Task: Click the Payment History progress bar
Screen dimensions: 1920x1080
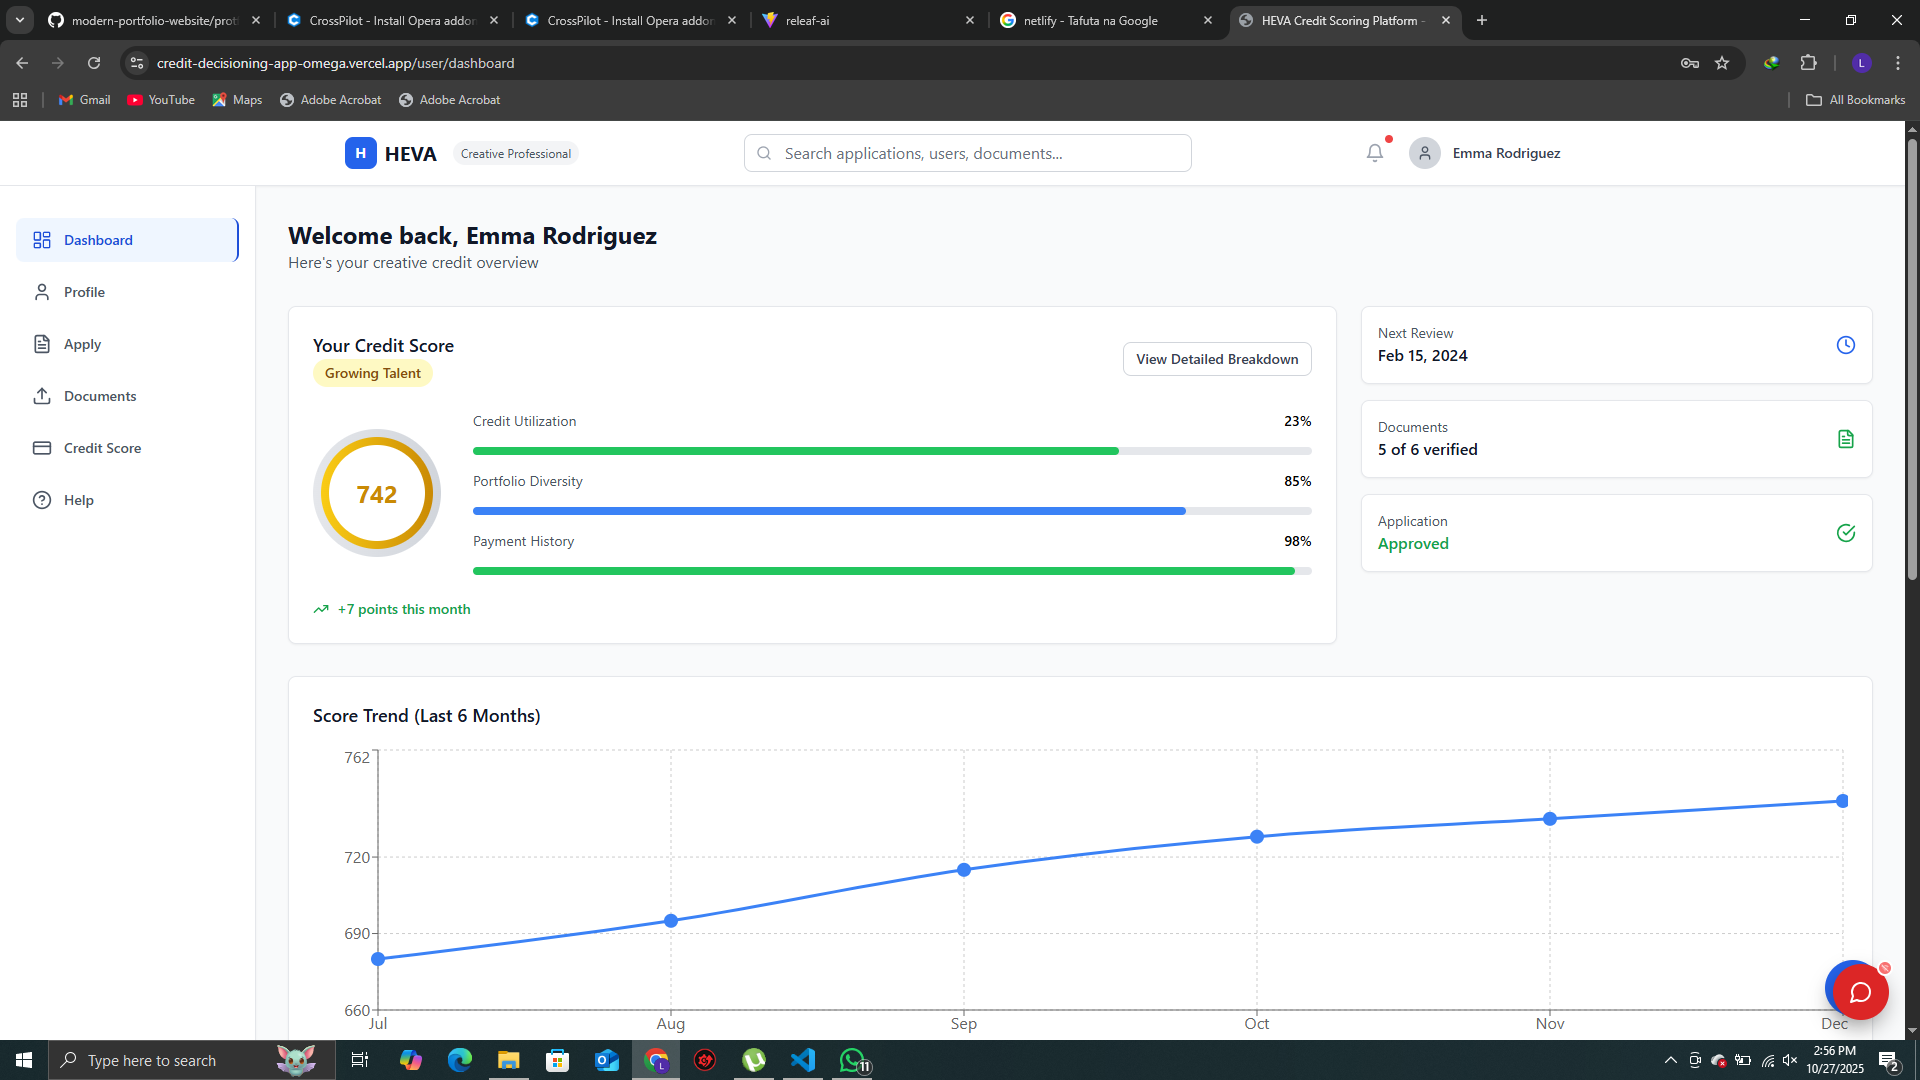Action: pos(891,571)
